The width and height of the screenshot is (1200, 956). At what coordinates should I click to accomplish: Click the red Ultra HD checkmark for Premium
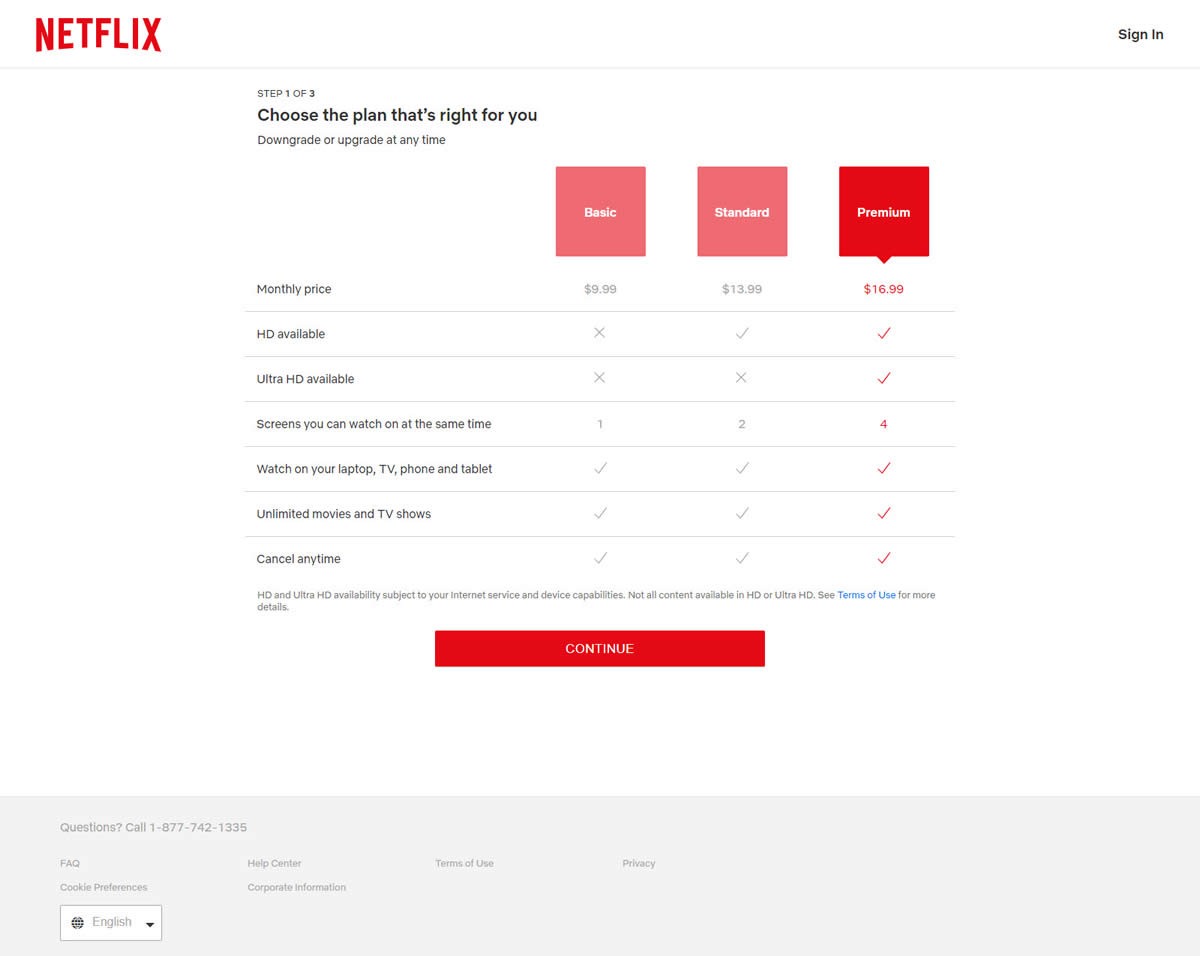click(x=883, y=378)
